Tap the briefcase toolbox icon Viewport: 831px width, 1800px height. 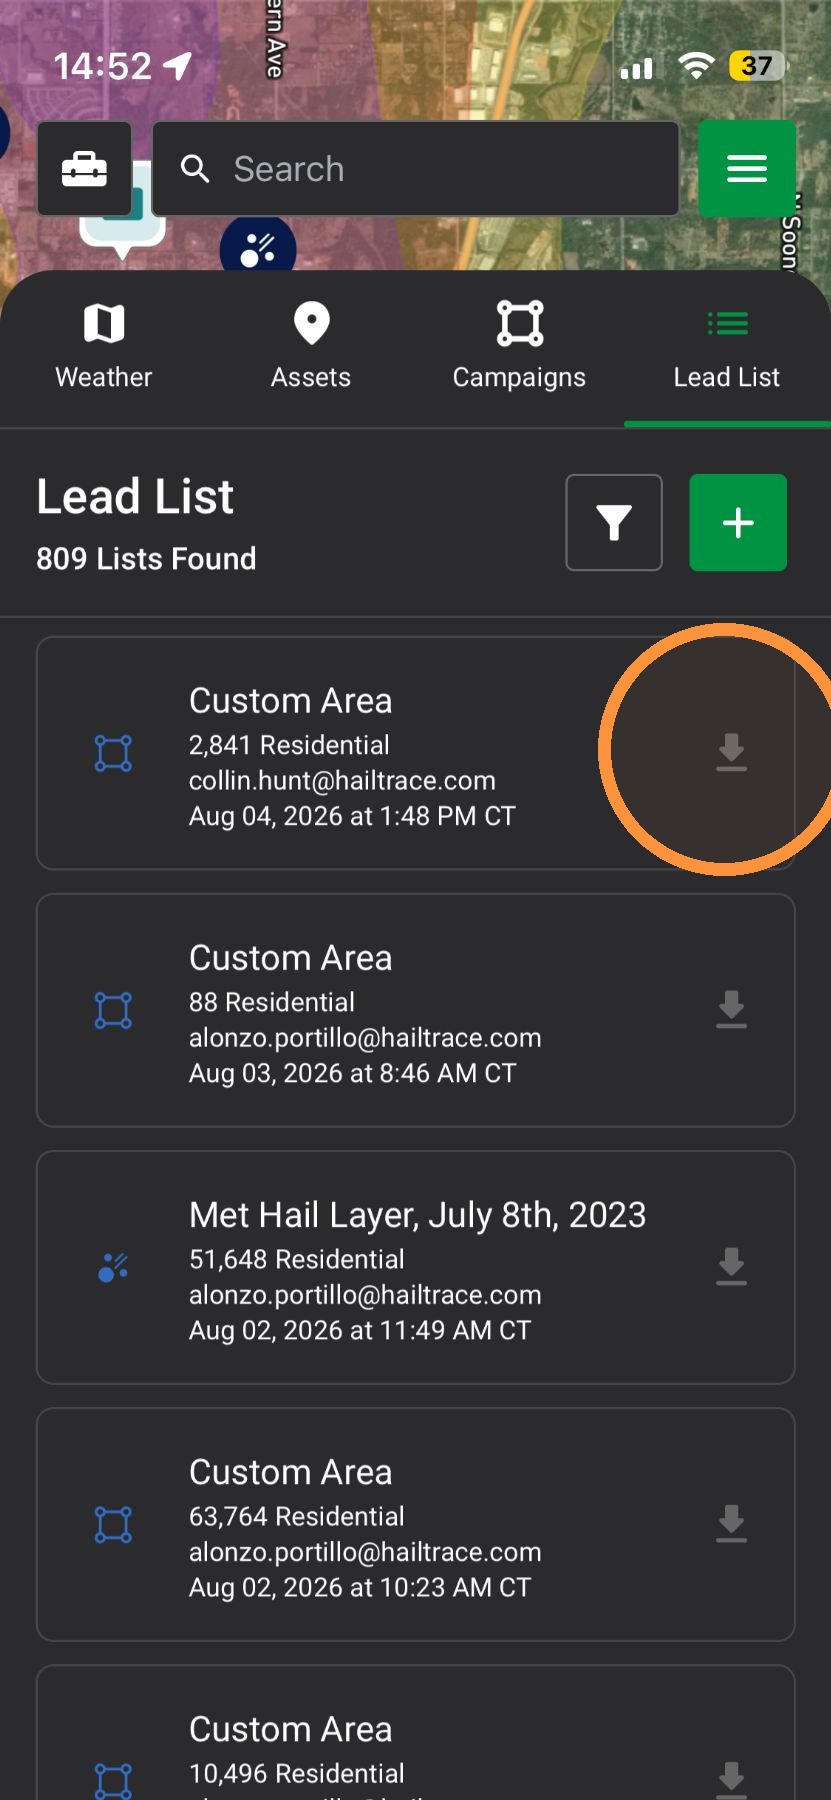click(x=84, y=169)
